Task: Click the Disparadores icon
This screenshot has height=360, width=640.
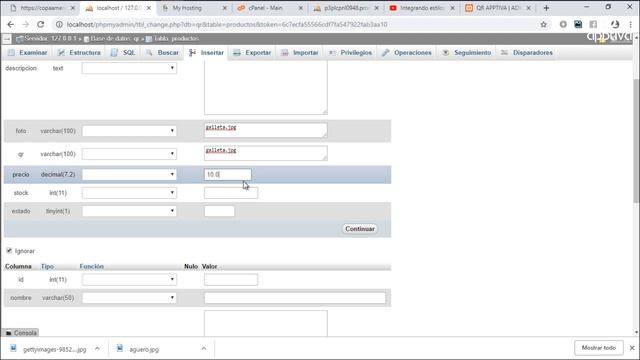Action: point(504,53)
